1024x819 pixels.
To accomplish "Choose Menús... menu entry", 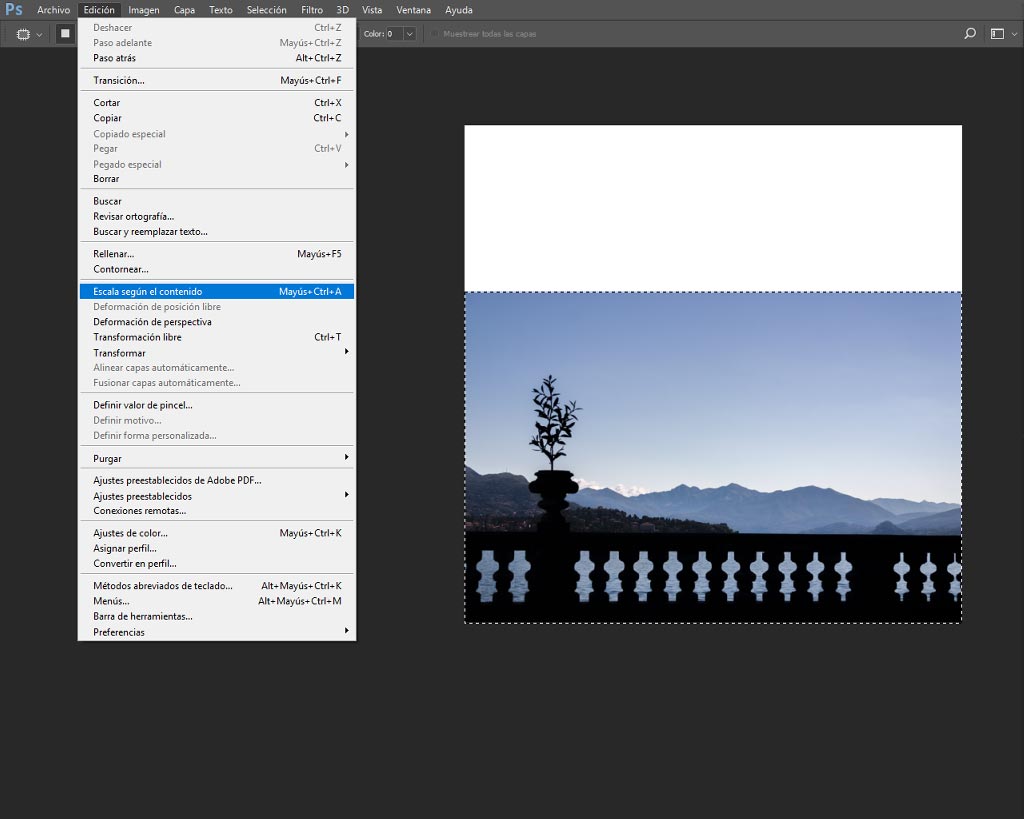I will [217, 601].
